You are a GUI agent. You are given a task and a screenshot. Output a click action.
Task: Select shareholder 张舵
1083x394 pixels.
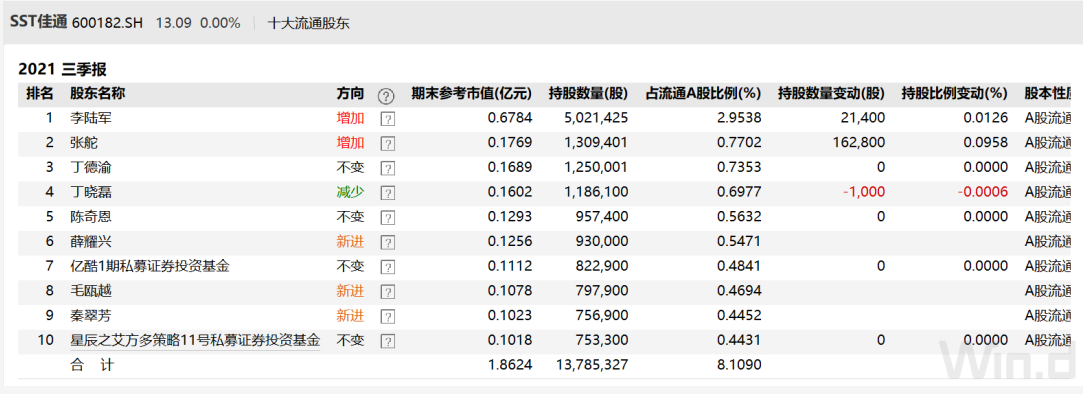[84, 143]
